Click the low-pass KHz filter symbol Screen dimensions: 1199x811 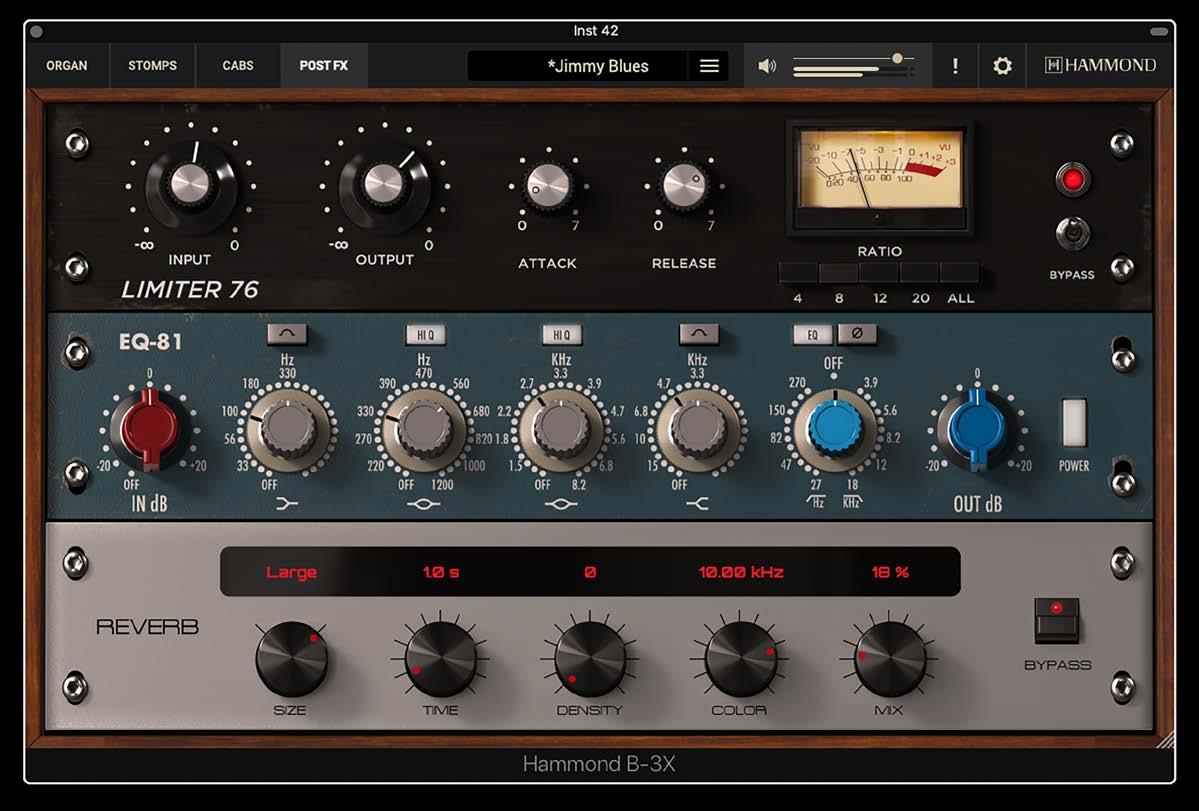[852, 501]
